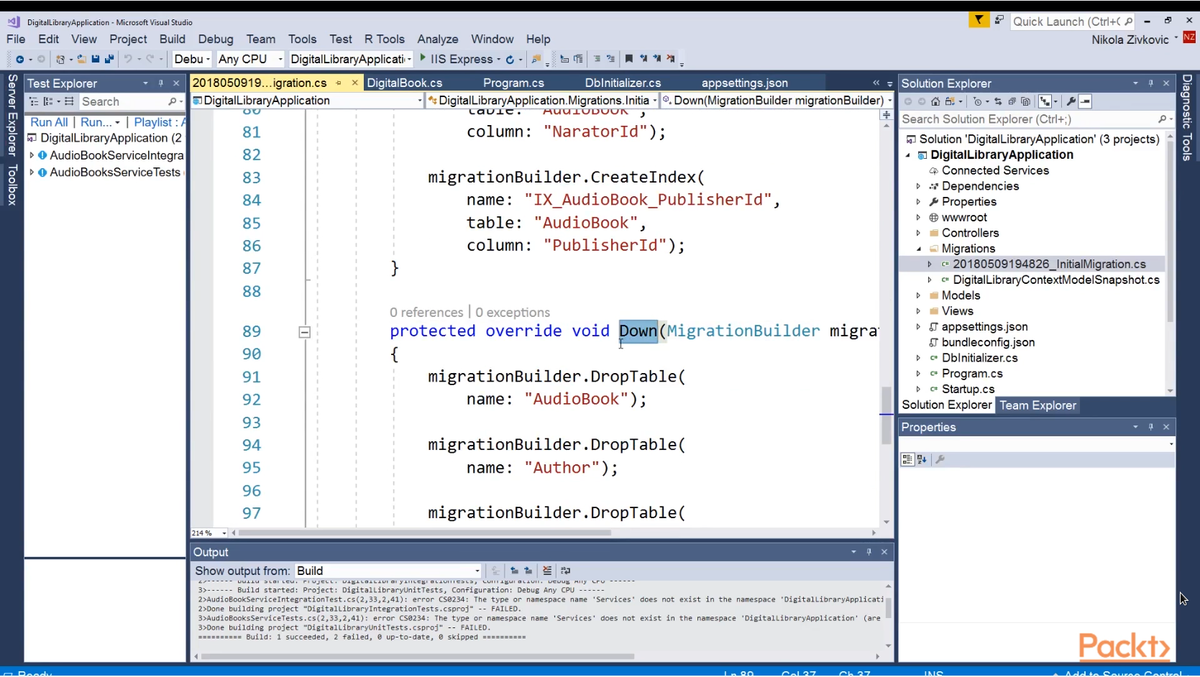Click the Navigate Backward toolbar icon

click(20, 59)
